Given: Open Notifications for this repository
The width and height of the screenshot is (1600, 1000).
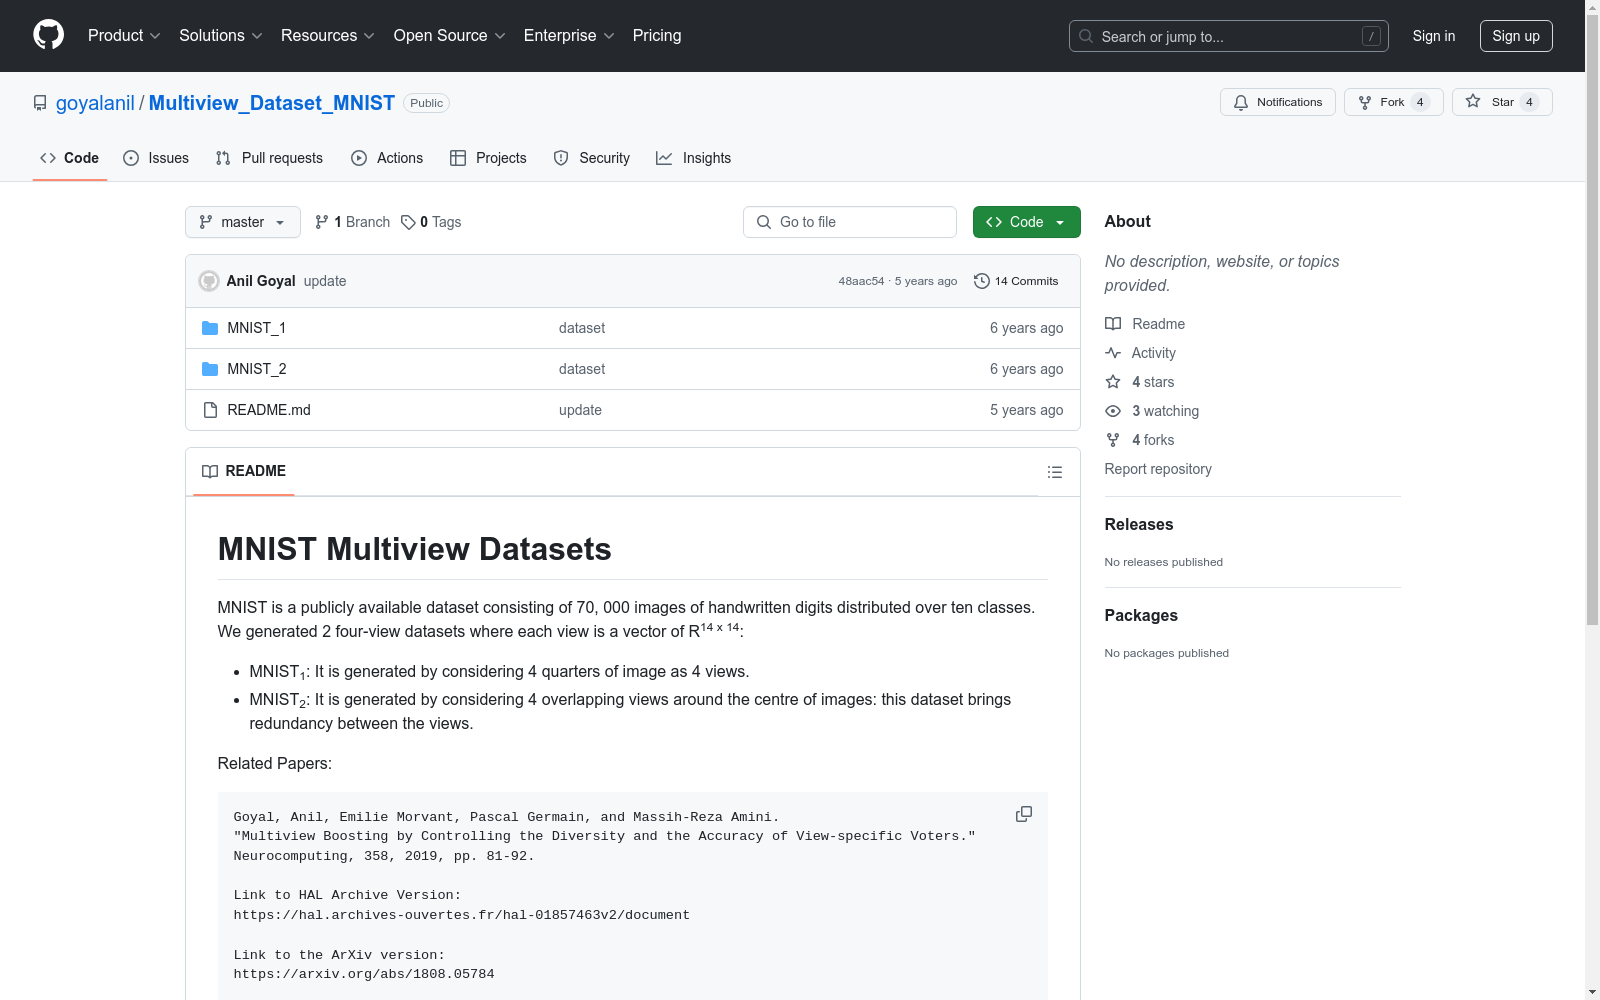Looking at the screenshot, I should [x=1277, y=102].
